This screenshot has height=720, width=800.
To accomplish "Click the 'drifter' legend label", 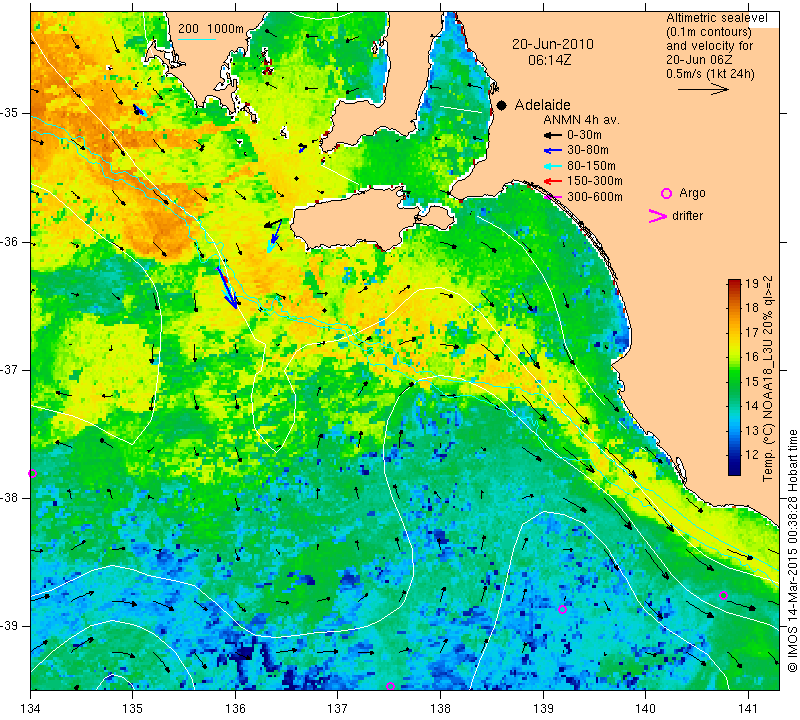I will pos(687,216).
